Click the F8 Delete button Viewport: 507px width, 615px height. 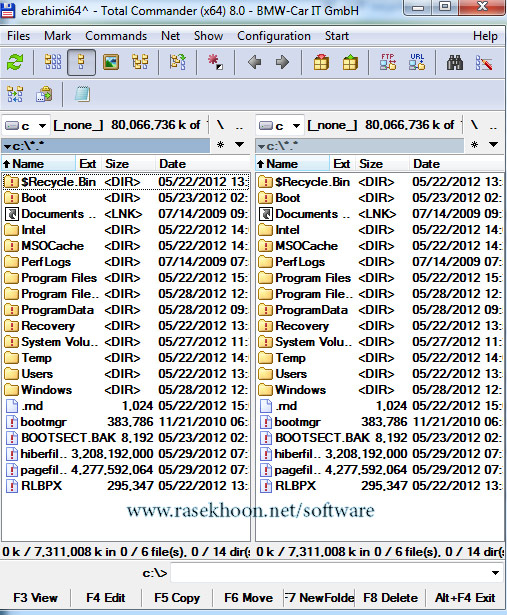391,598
